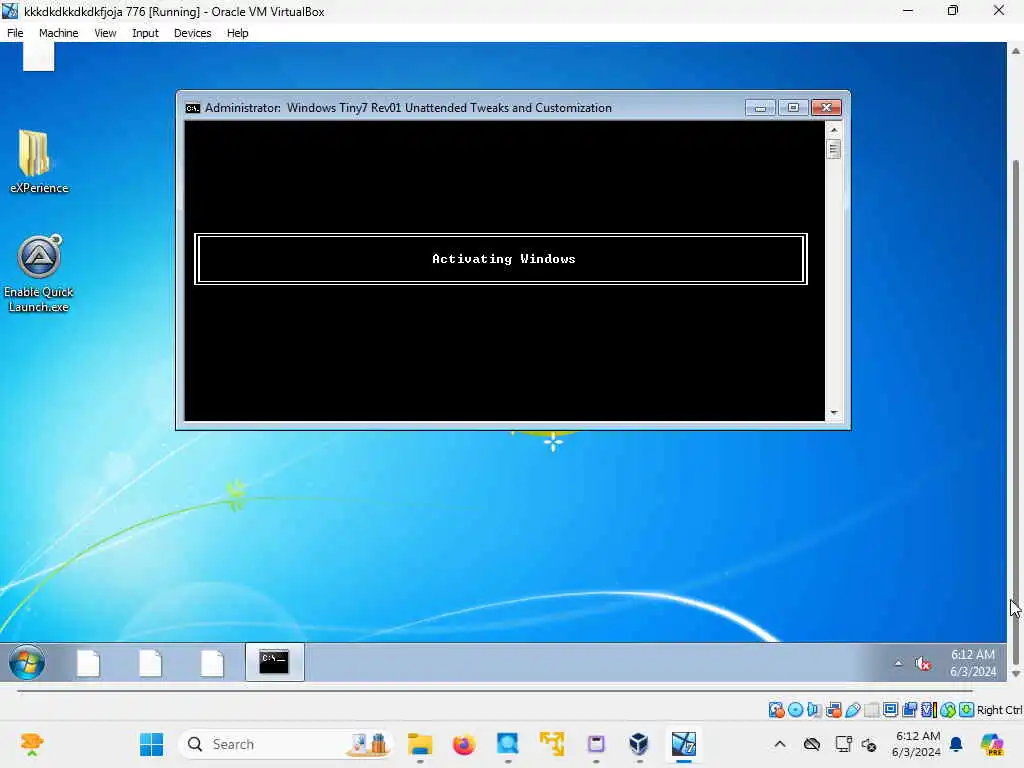The width and height of the screenshot is (1024, 768).
Task: Close the Tiny7 Administrator cmd window
Action: pyautogui.click(x=826, y=108)
